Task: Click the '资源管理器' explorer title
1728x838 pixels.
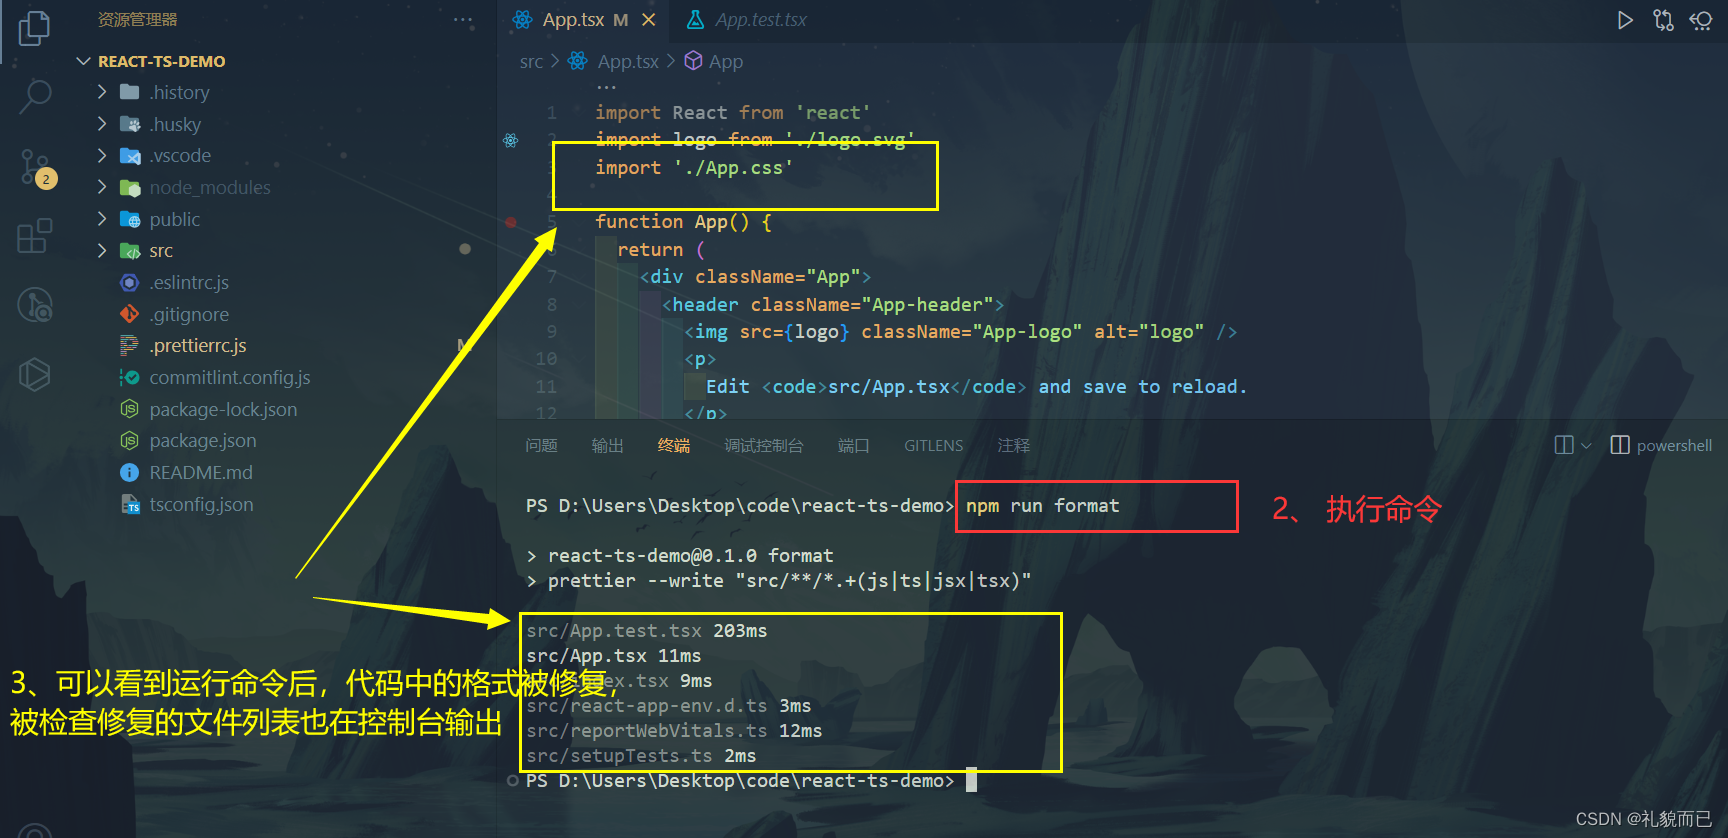Action: (x=138, y=20)
